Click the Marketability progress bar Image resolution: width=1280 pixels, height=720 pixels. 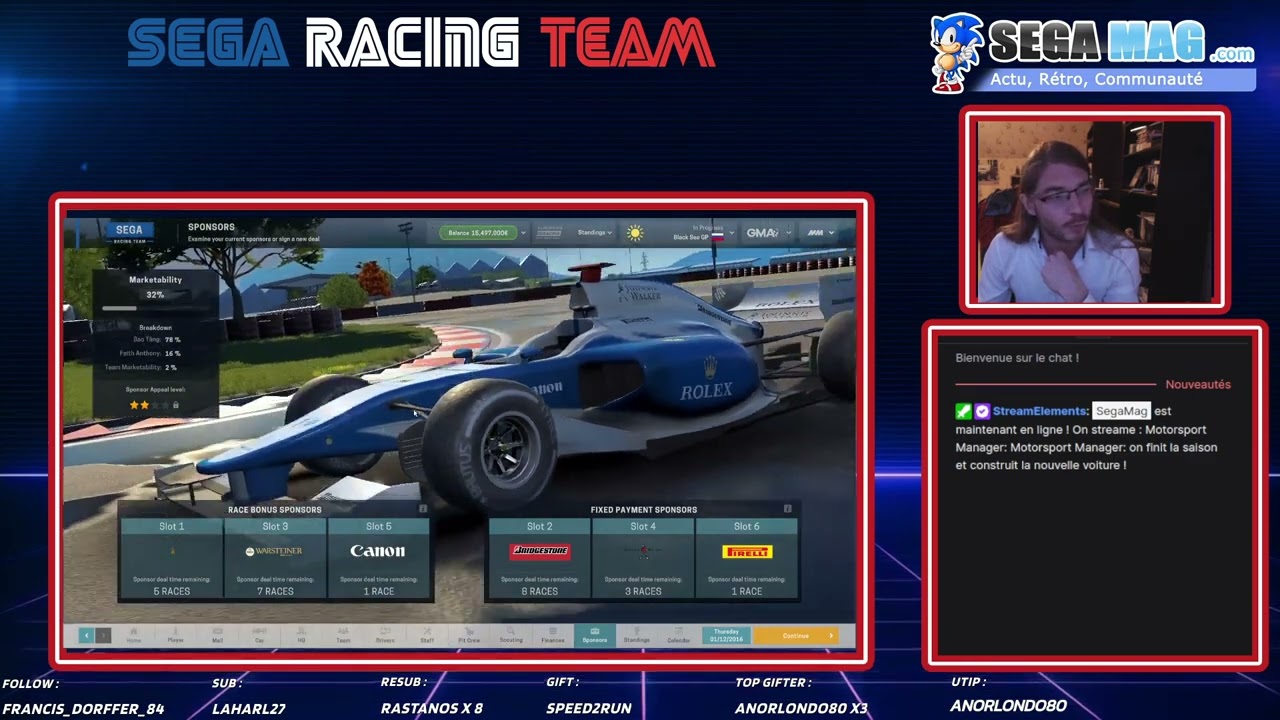click(x=155, y=309)
